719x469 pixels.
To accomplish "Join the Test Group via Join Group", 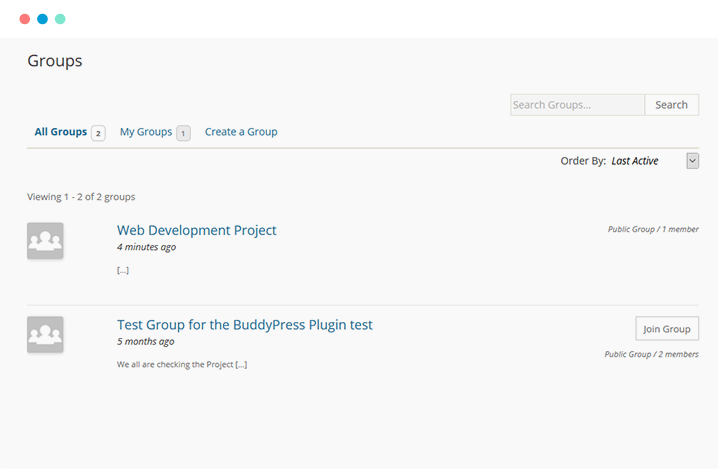I will pos(667,329).
